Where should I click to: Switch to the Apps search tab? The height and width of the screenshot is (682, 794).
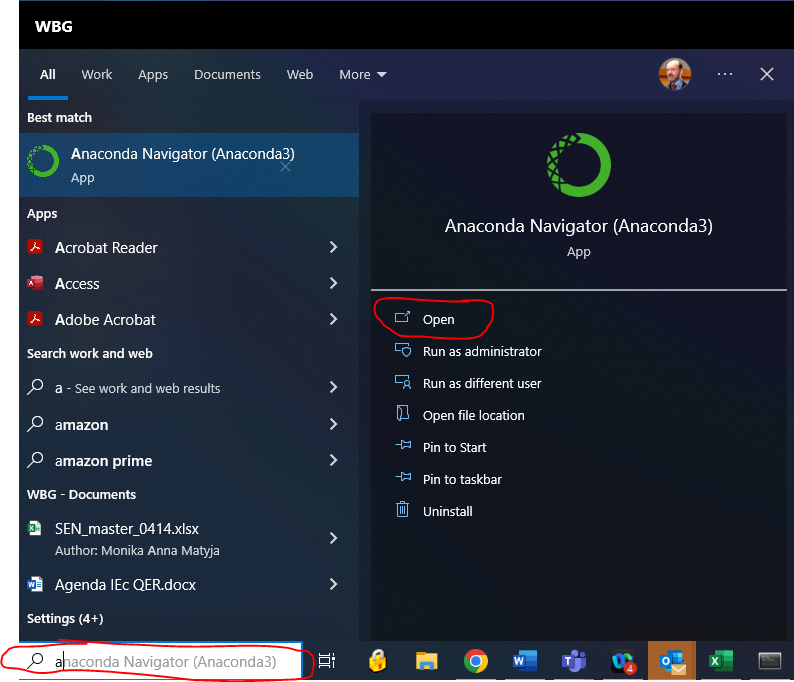[x=153, y=74]
